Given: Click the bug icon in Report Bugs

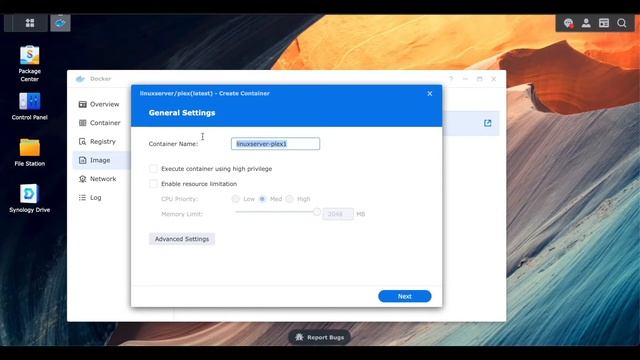Looking at the screenshot, I should point(299,337).
